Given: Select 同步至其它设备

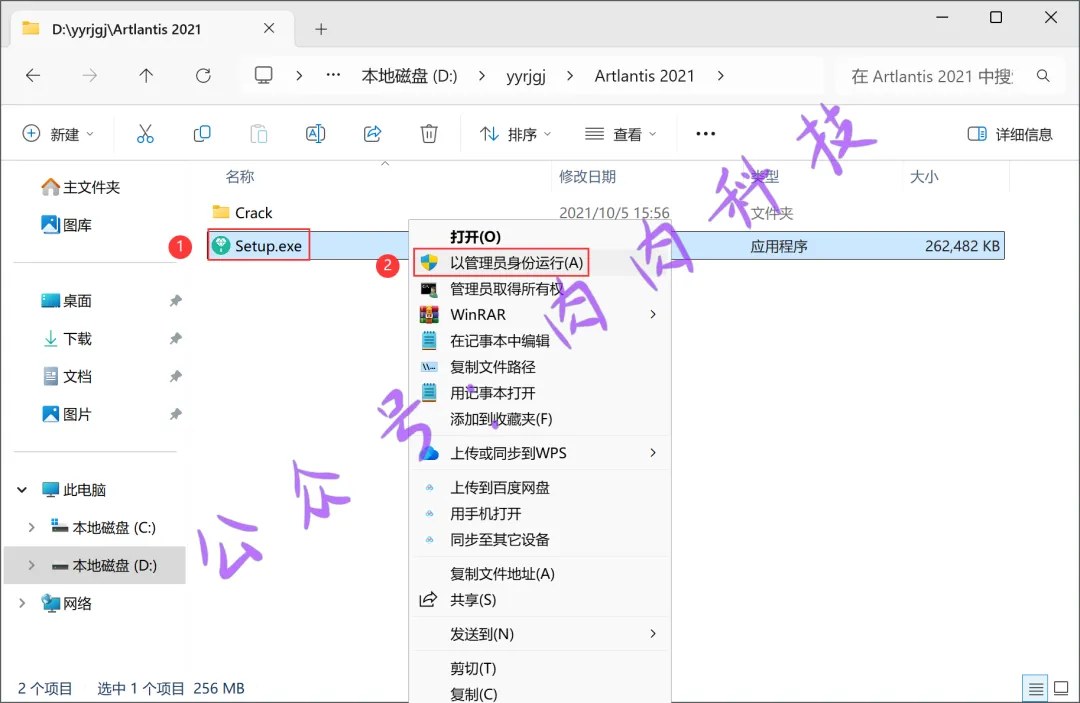Looking at the screenshot, I should (540, 540).
